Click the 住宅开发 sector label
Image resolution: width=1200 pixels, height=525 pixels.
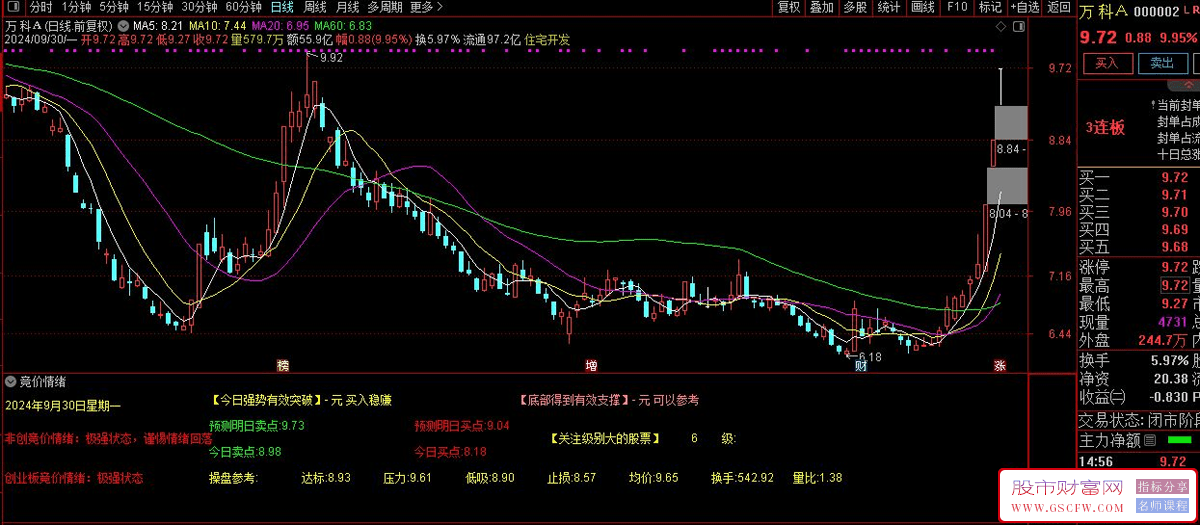tap(546, 40)
